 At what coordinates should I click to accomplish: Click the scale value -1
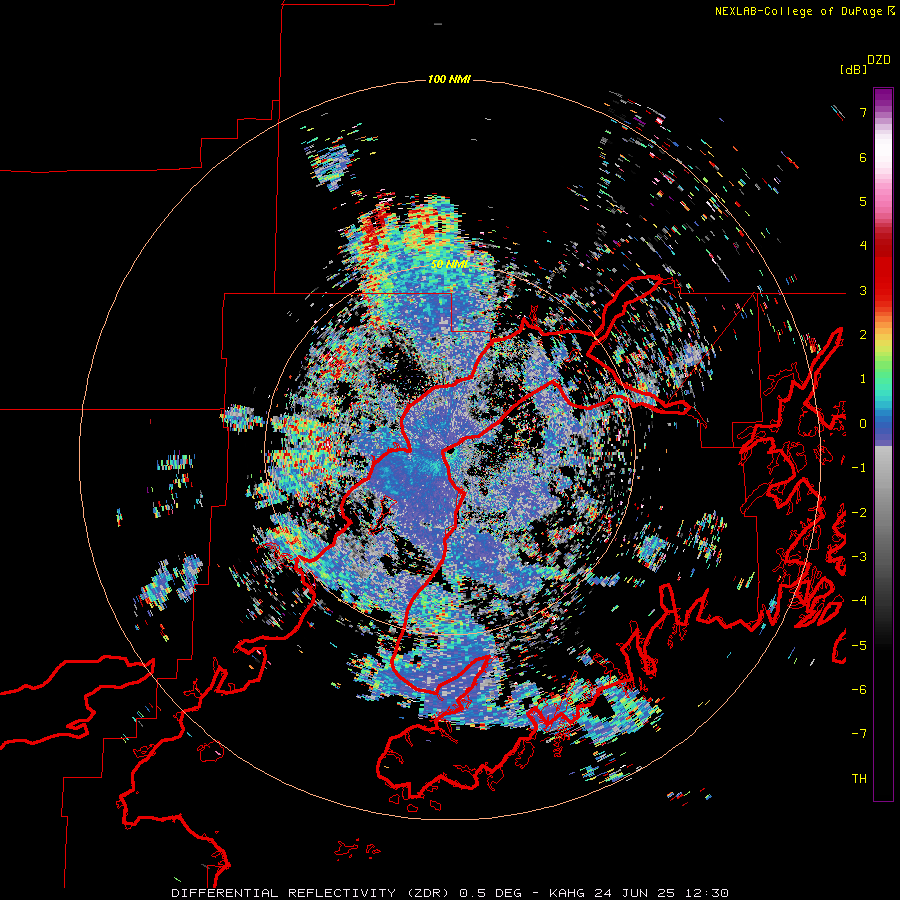[859, 468]
